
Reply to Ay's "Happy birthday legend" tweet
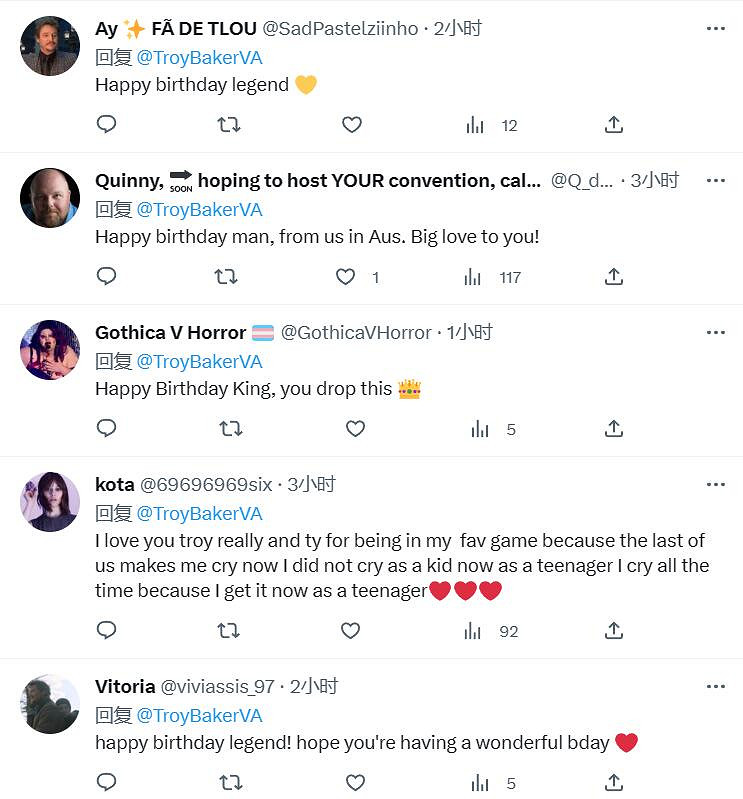pos(106,125)
